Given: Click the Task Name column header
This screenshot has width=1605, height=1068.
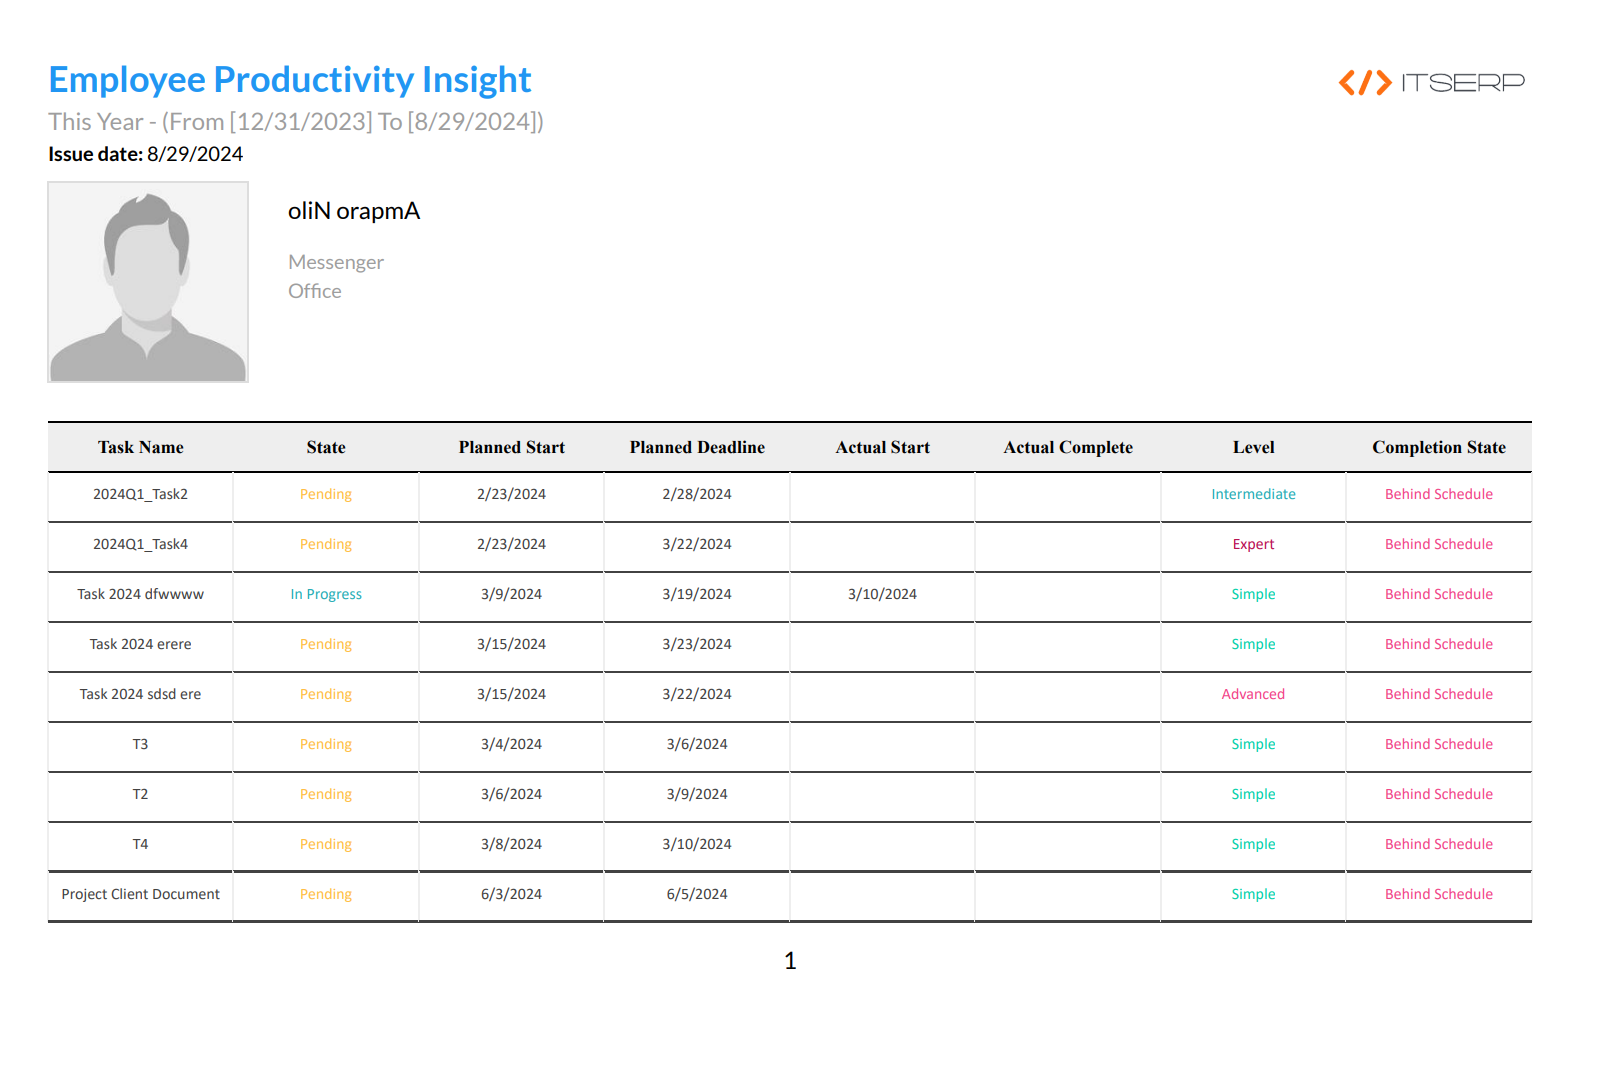Looking at the screenshot, I should coord(140,447).
